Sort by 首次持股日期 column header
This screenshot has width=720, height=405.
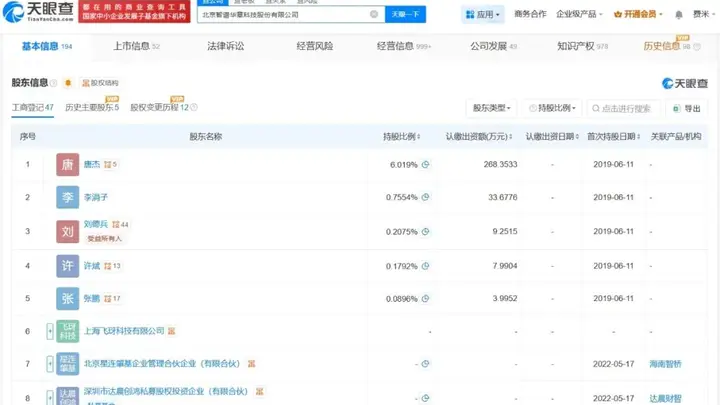coord(613,136)
